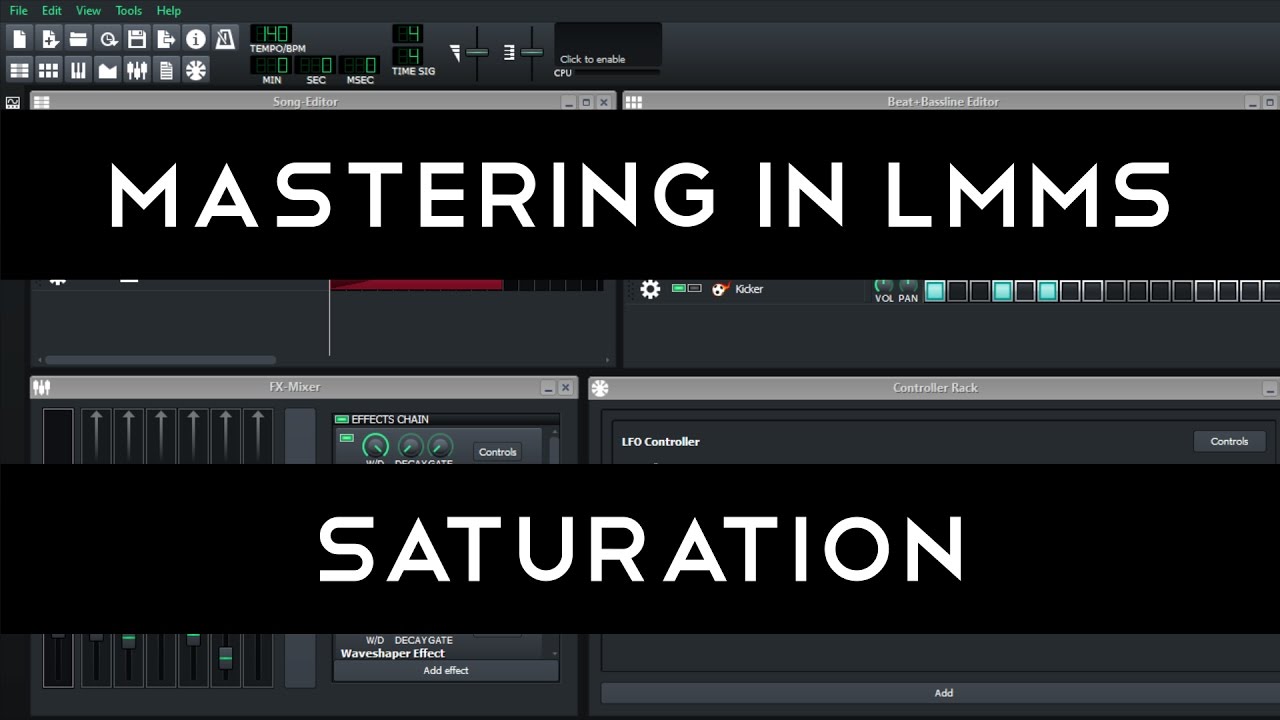Click the Song-Editor window title icon

click(x=42, y=102)
